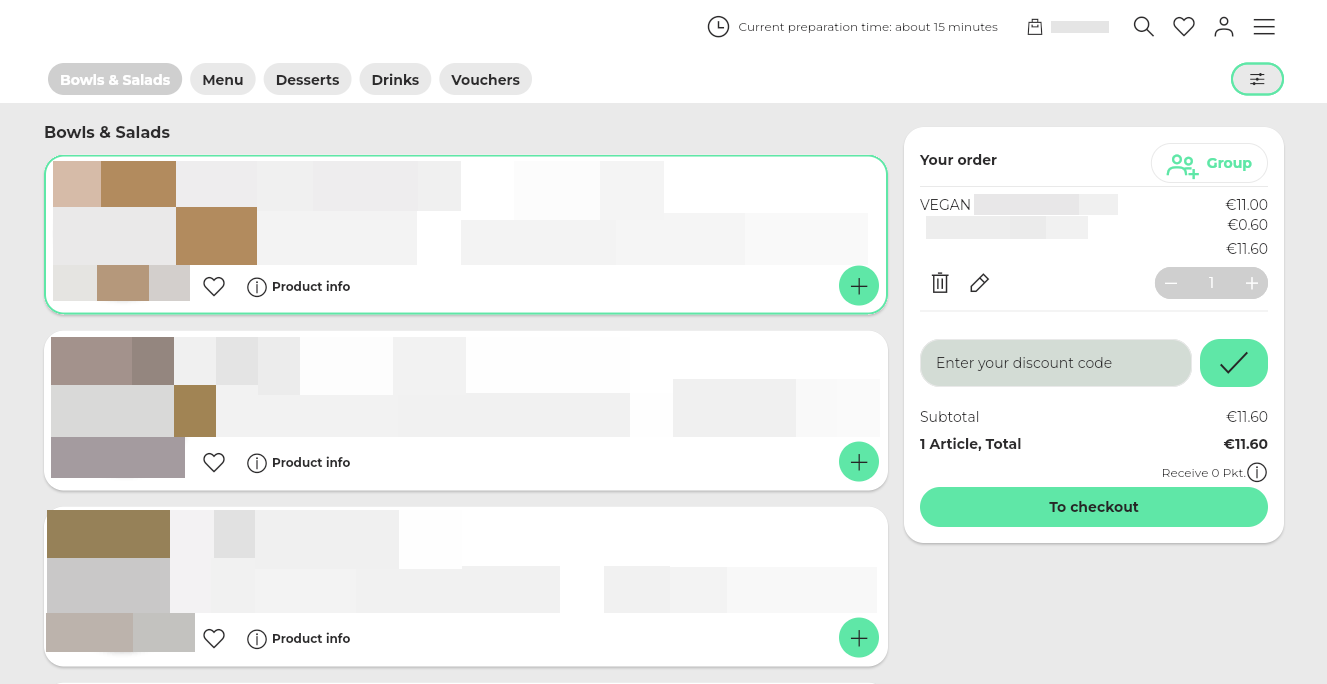Add the second bowl to order

(858, 462)
